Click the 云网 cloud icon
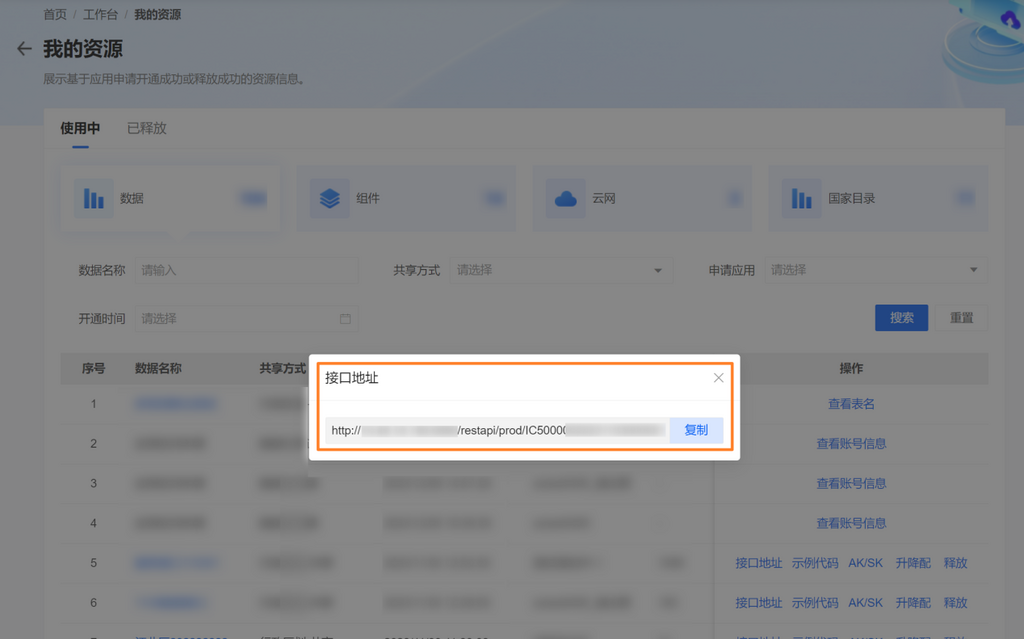 (x=566, y=198)
